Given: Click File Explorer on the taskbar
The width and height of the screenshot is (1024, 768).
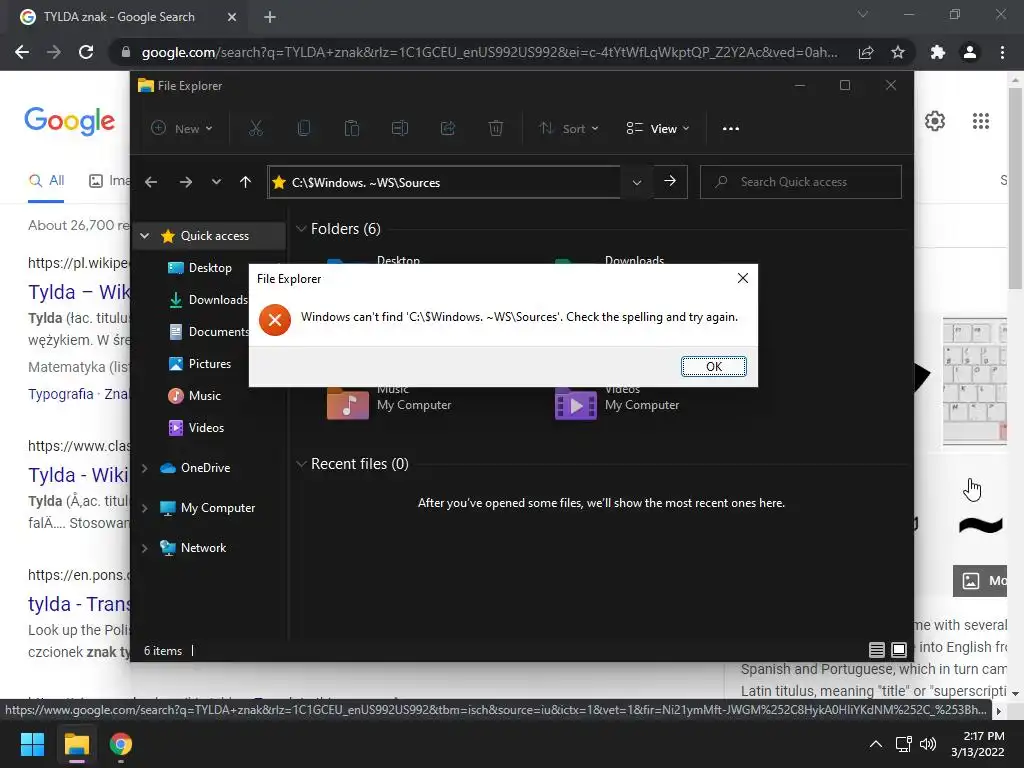Looking at the screenshot, I should click(x=76, y=744).
